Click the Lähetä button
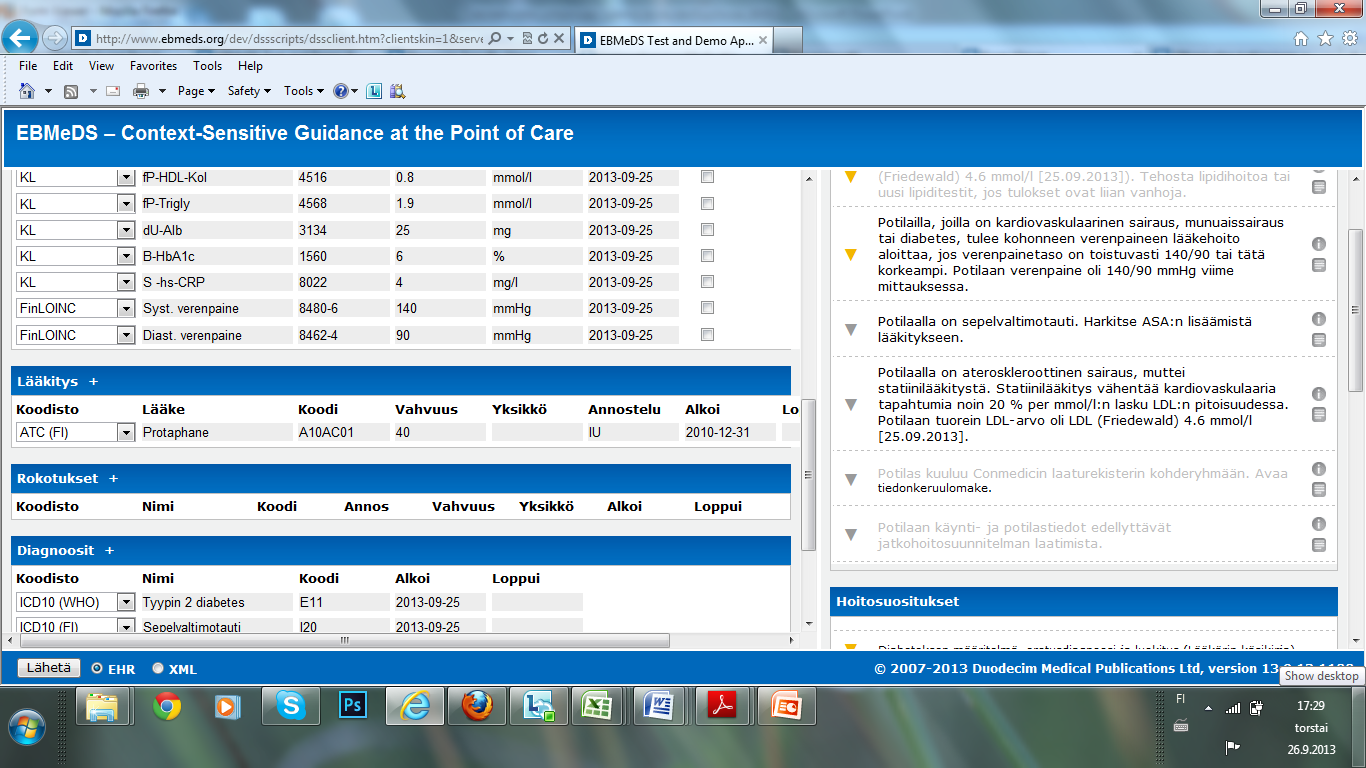 point(47,668)
